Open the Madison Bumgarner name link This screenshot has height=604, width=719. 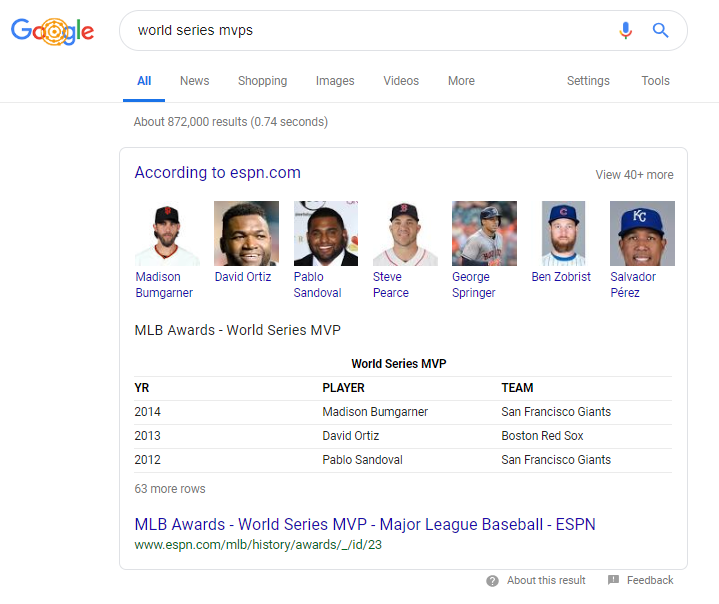pyautogui.click(x=164, y=285)
